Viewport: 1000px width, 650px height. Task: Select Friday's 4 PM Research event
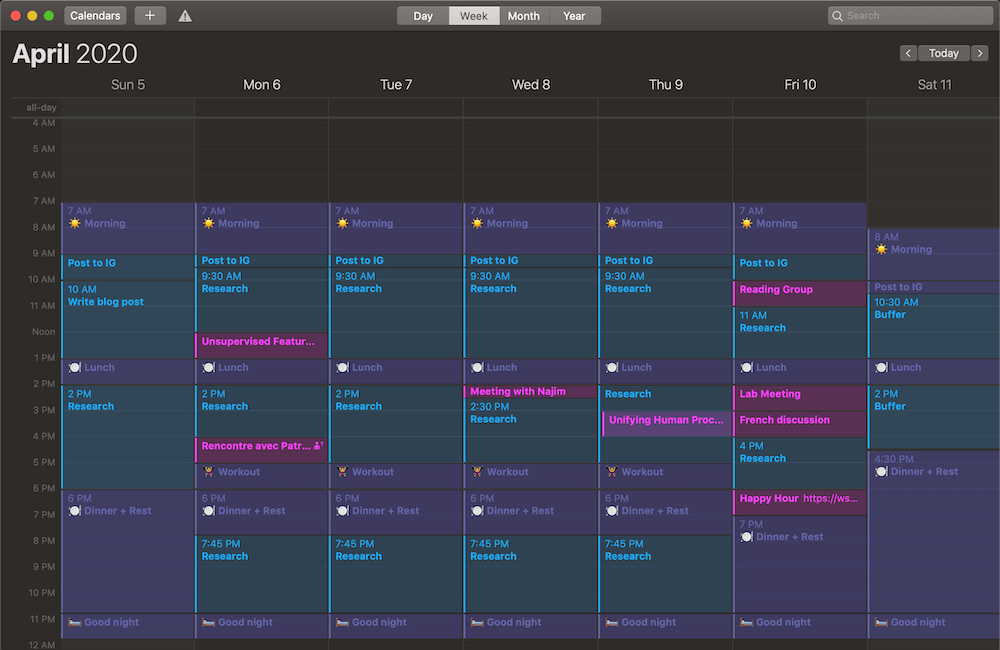click(x=800, y=463)
